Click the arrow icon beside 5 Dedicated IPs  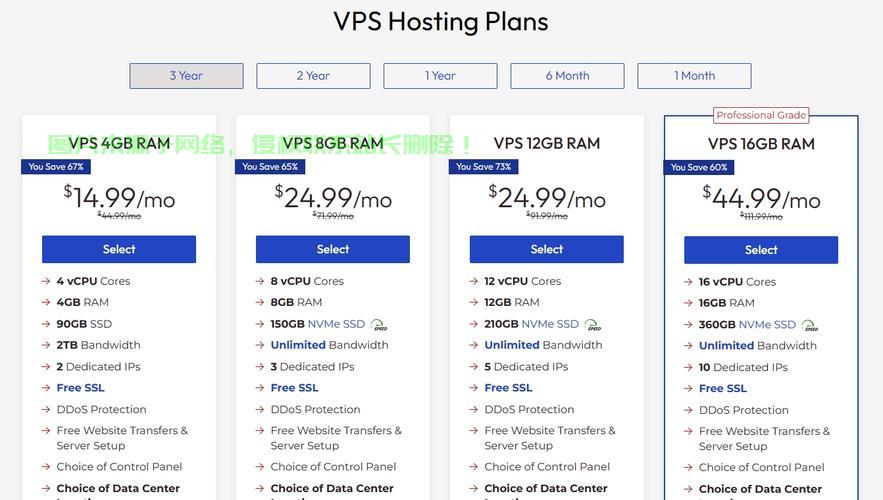tap(474, 367)
